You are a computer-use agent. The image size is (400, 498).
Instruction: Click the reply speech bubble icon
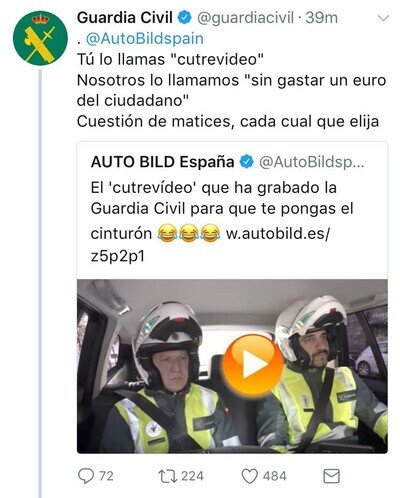(x=86, y=476)
